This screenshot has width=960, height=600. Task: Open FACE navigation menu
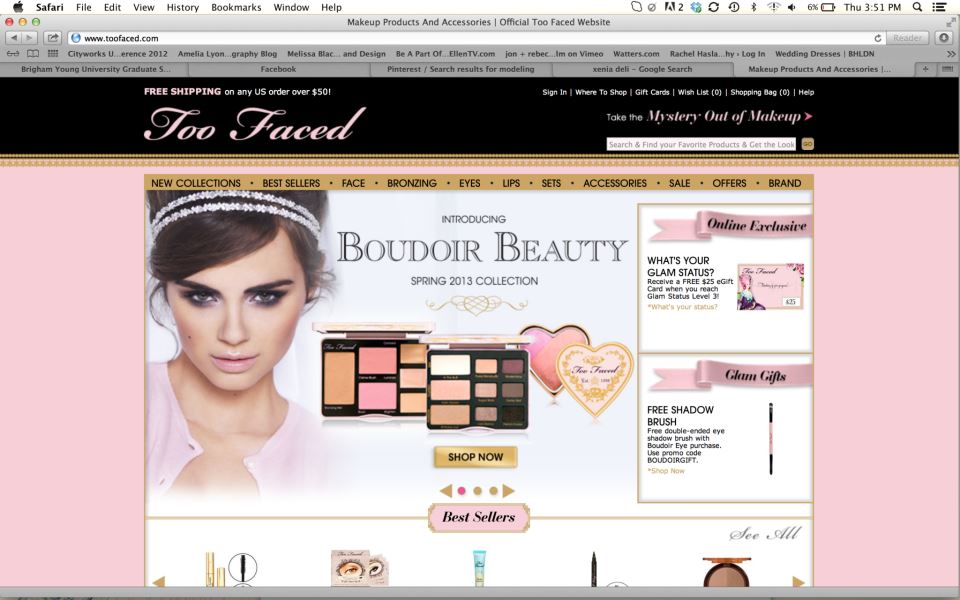pyautogui.click(x=353, y=183)
